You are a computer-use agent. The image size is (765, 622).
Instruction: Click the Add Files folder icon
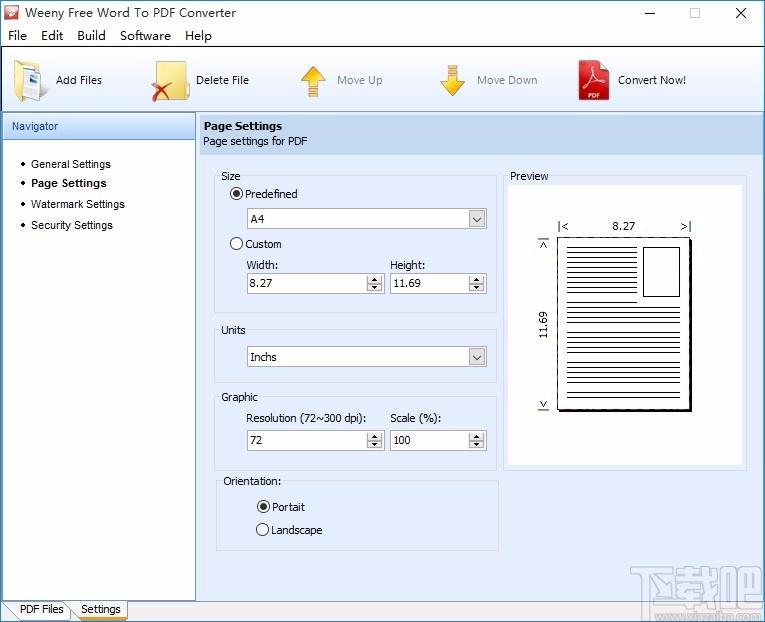click(30, 80)
